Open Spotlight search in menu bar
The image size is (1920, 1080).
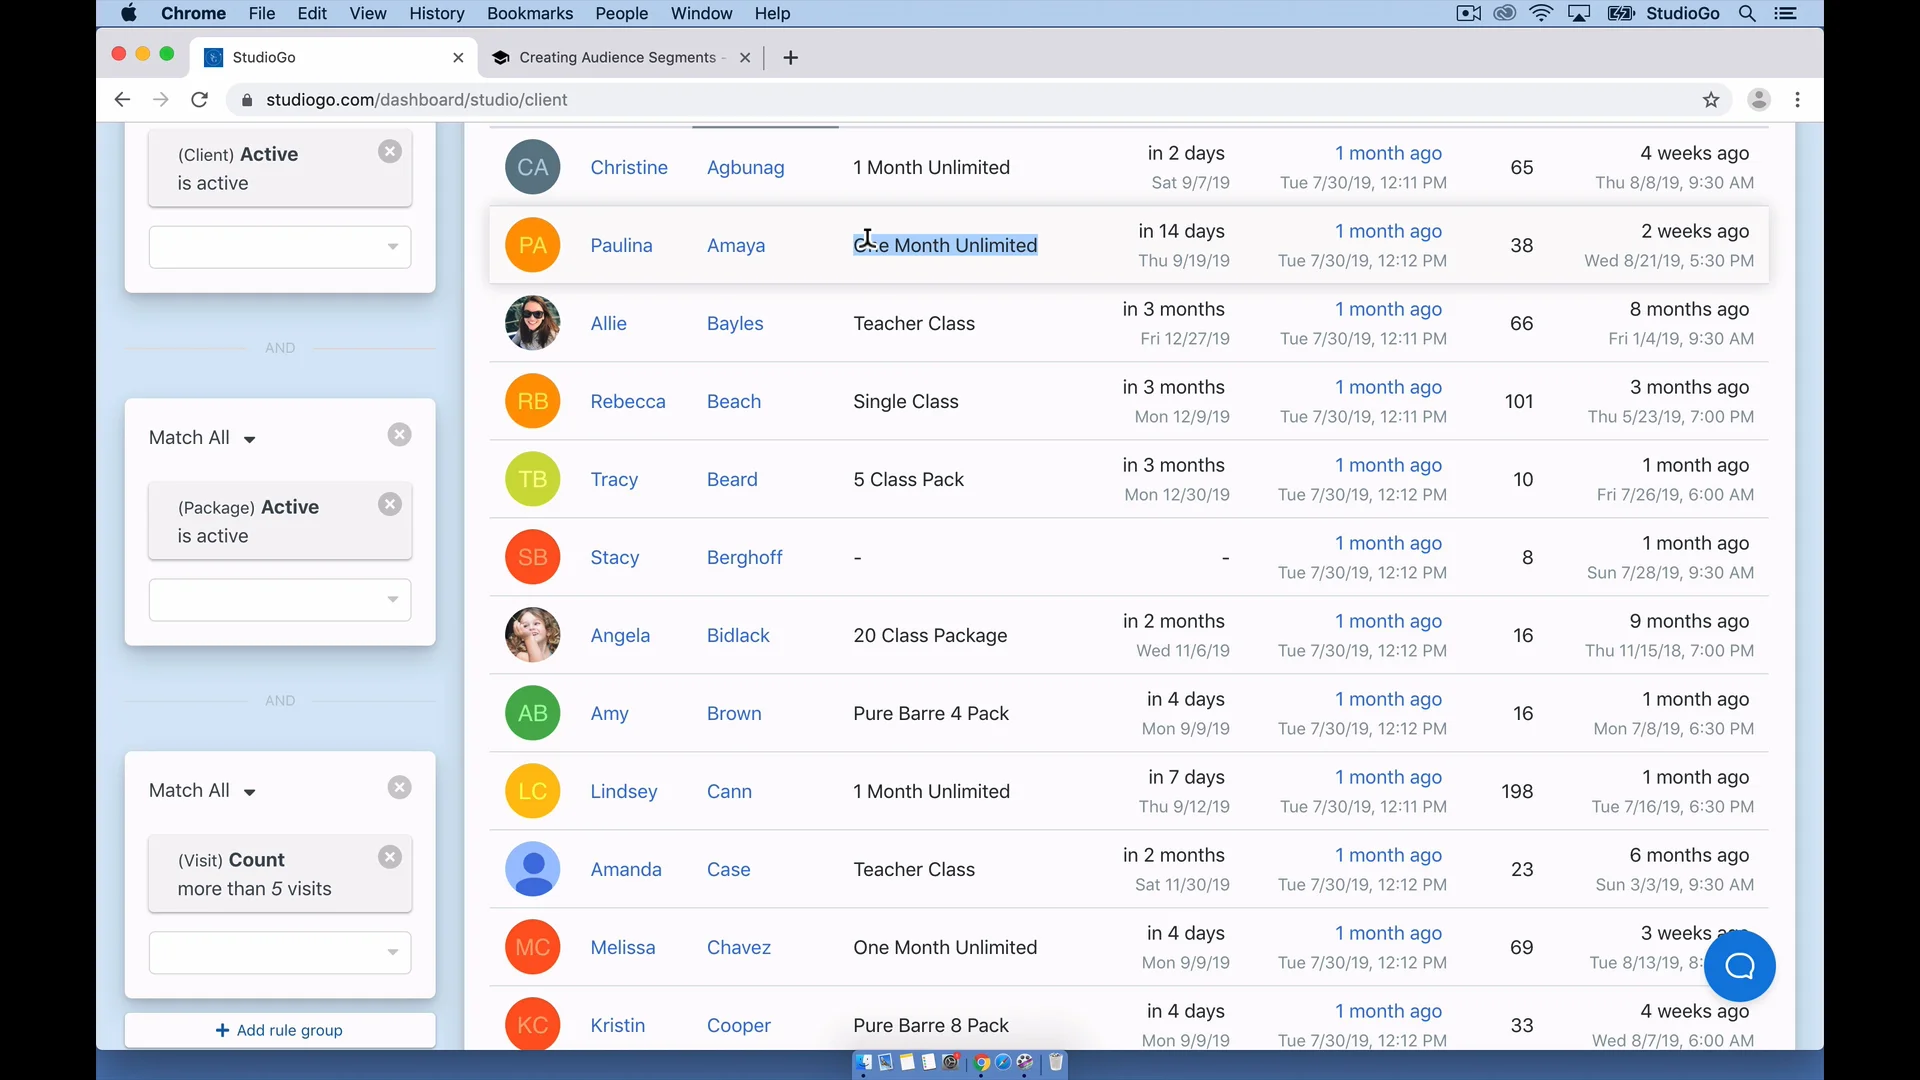[1747, 13]
